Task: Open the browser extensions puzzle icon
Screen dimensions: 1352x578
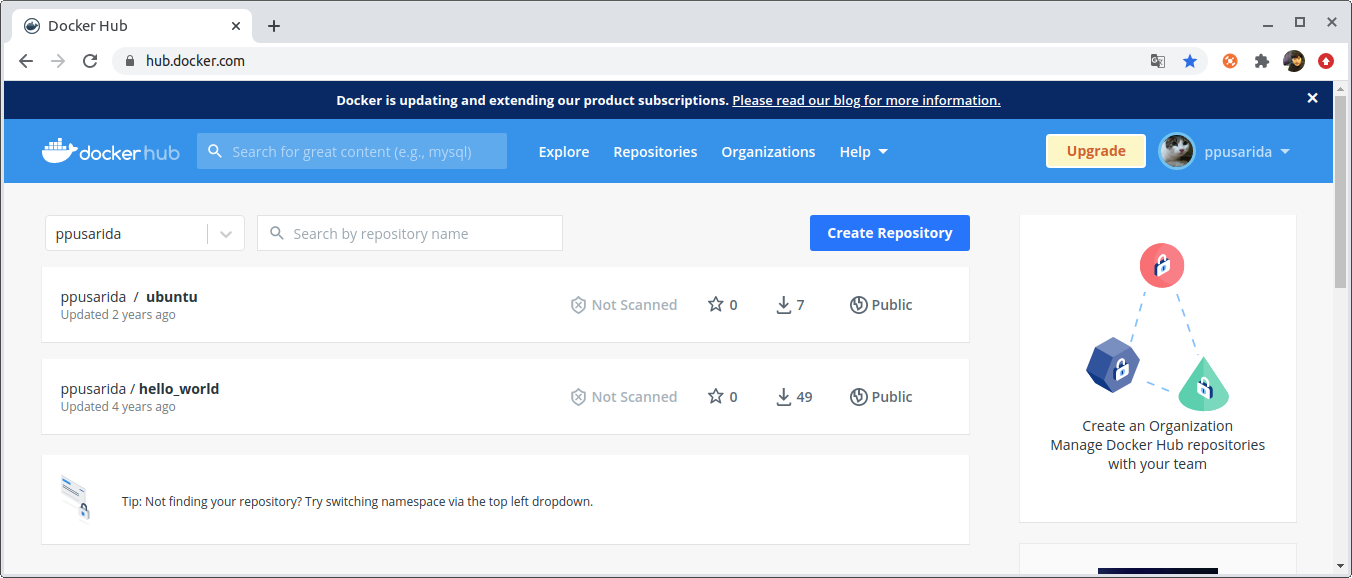Action: pos(1262,61)
